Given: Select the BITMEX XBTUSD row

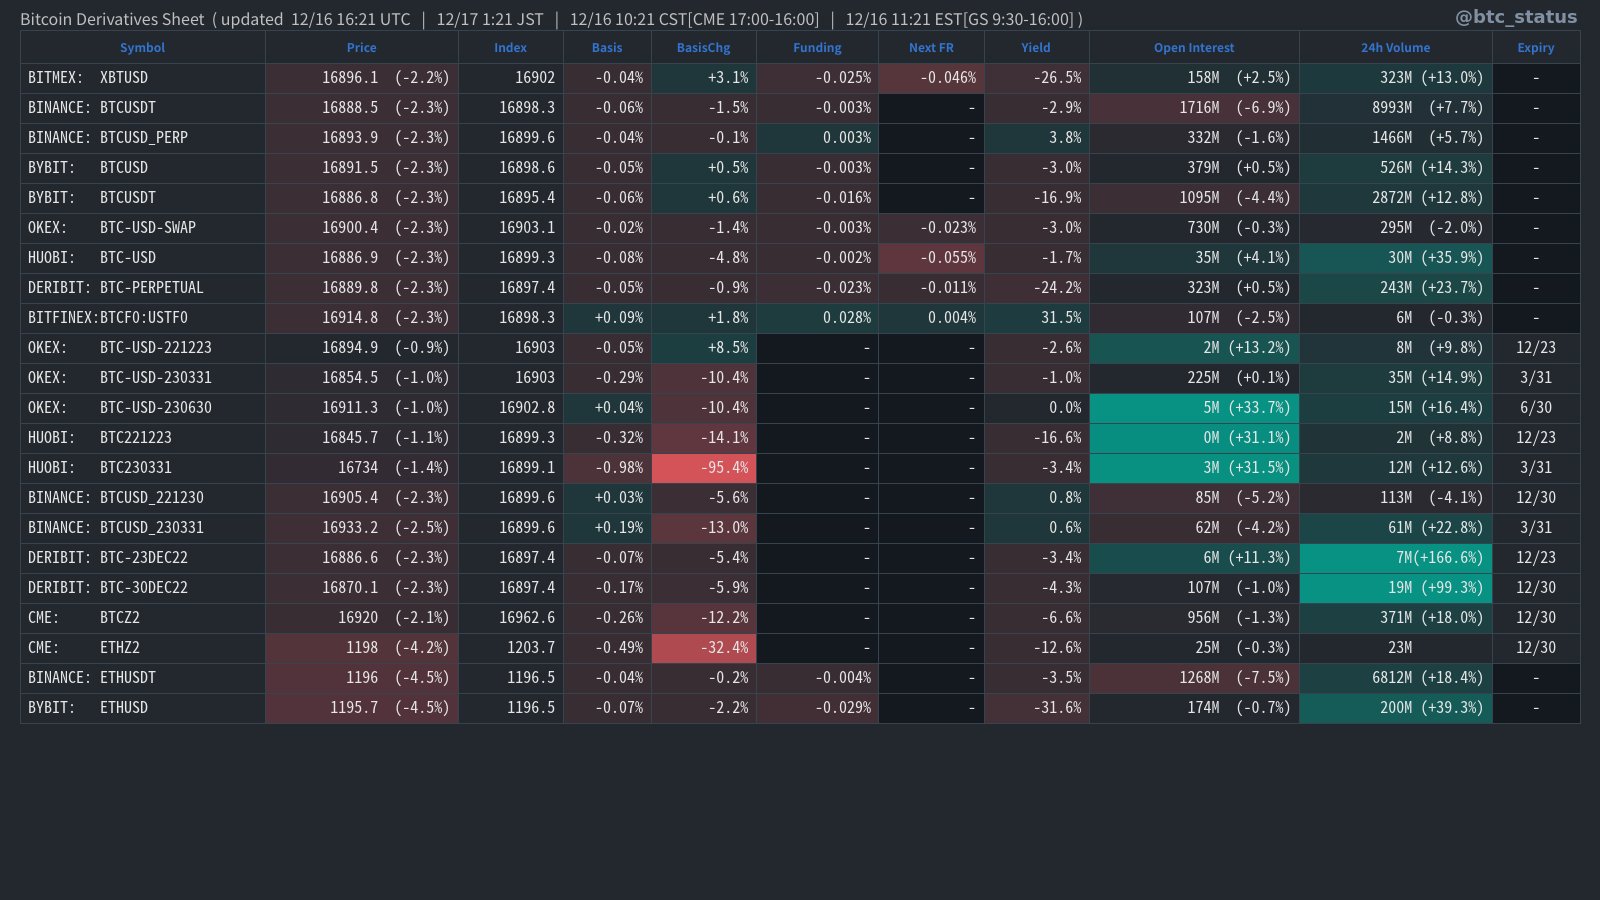Looking at the screenshot, I should tap(142, 77).
